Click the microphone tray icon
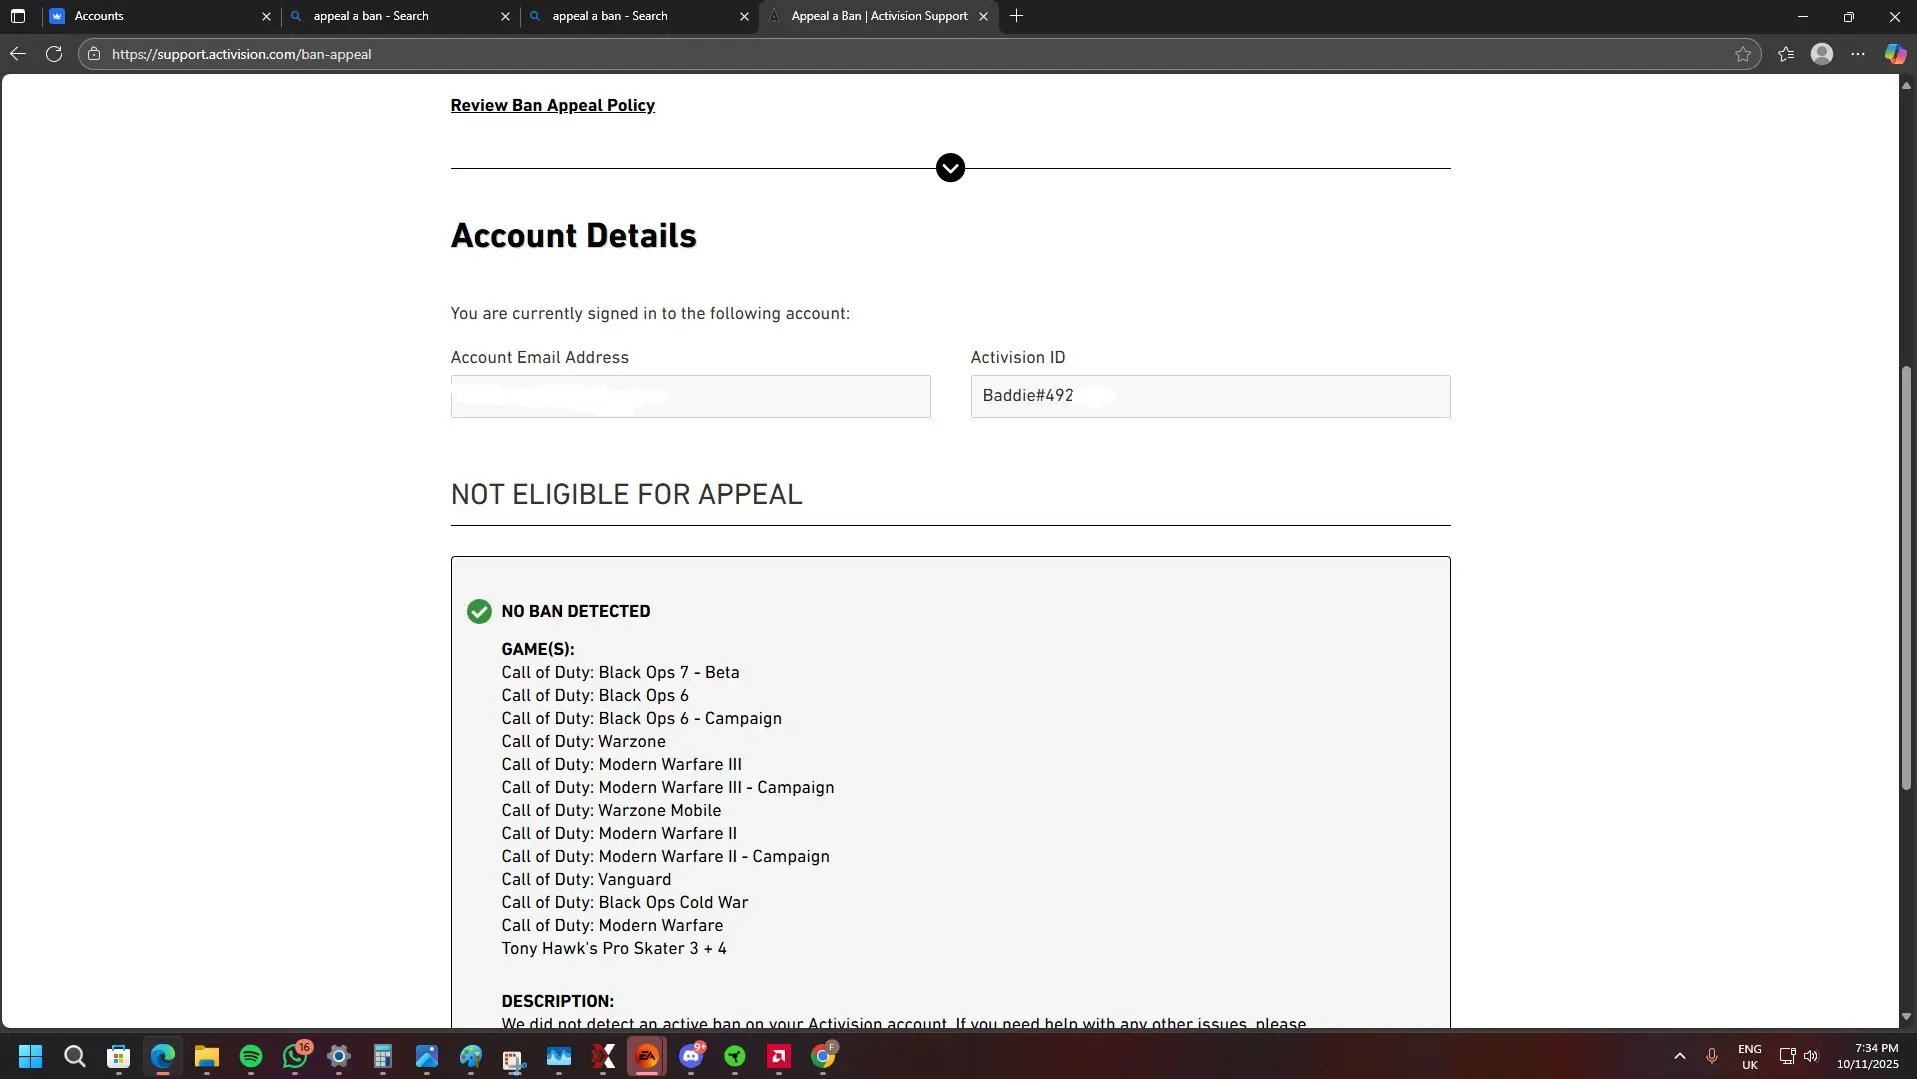 click(x=1712, y=1056)
